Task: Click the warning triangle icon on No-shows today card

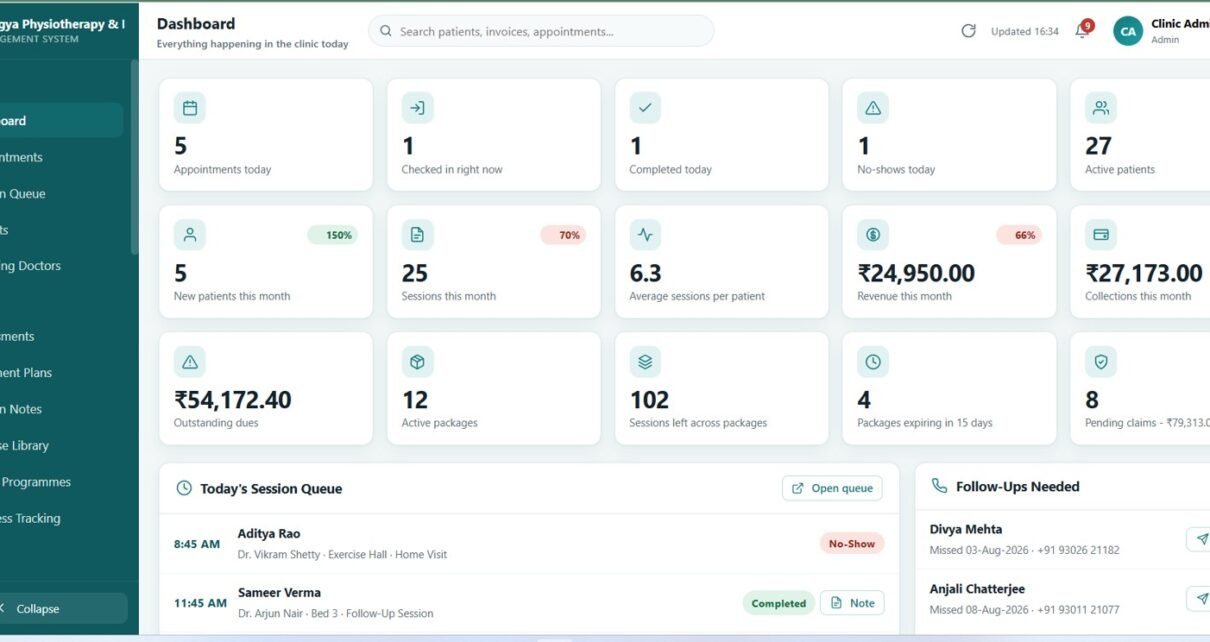Action: pyautogui.click(x=873, y=108)
